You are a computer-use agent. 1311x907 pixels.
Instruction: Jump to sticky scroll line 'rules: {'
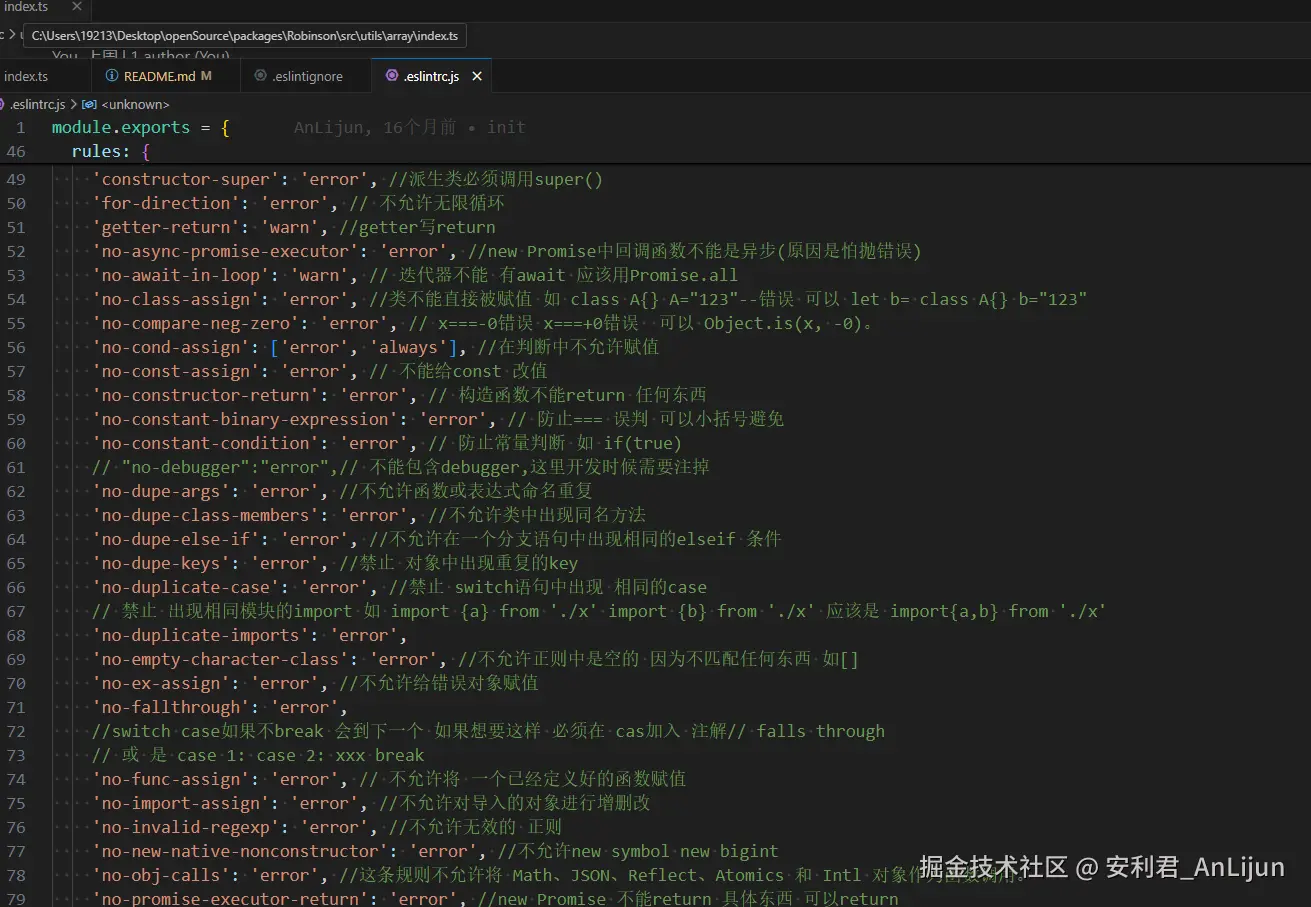tap(111, 152)
